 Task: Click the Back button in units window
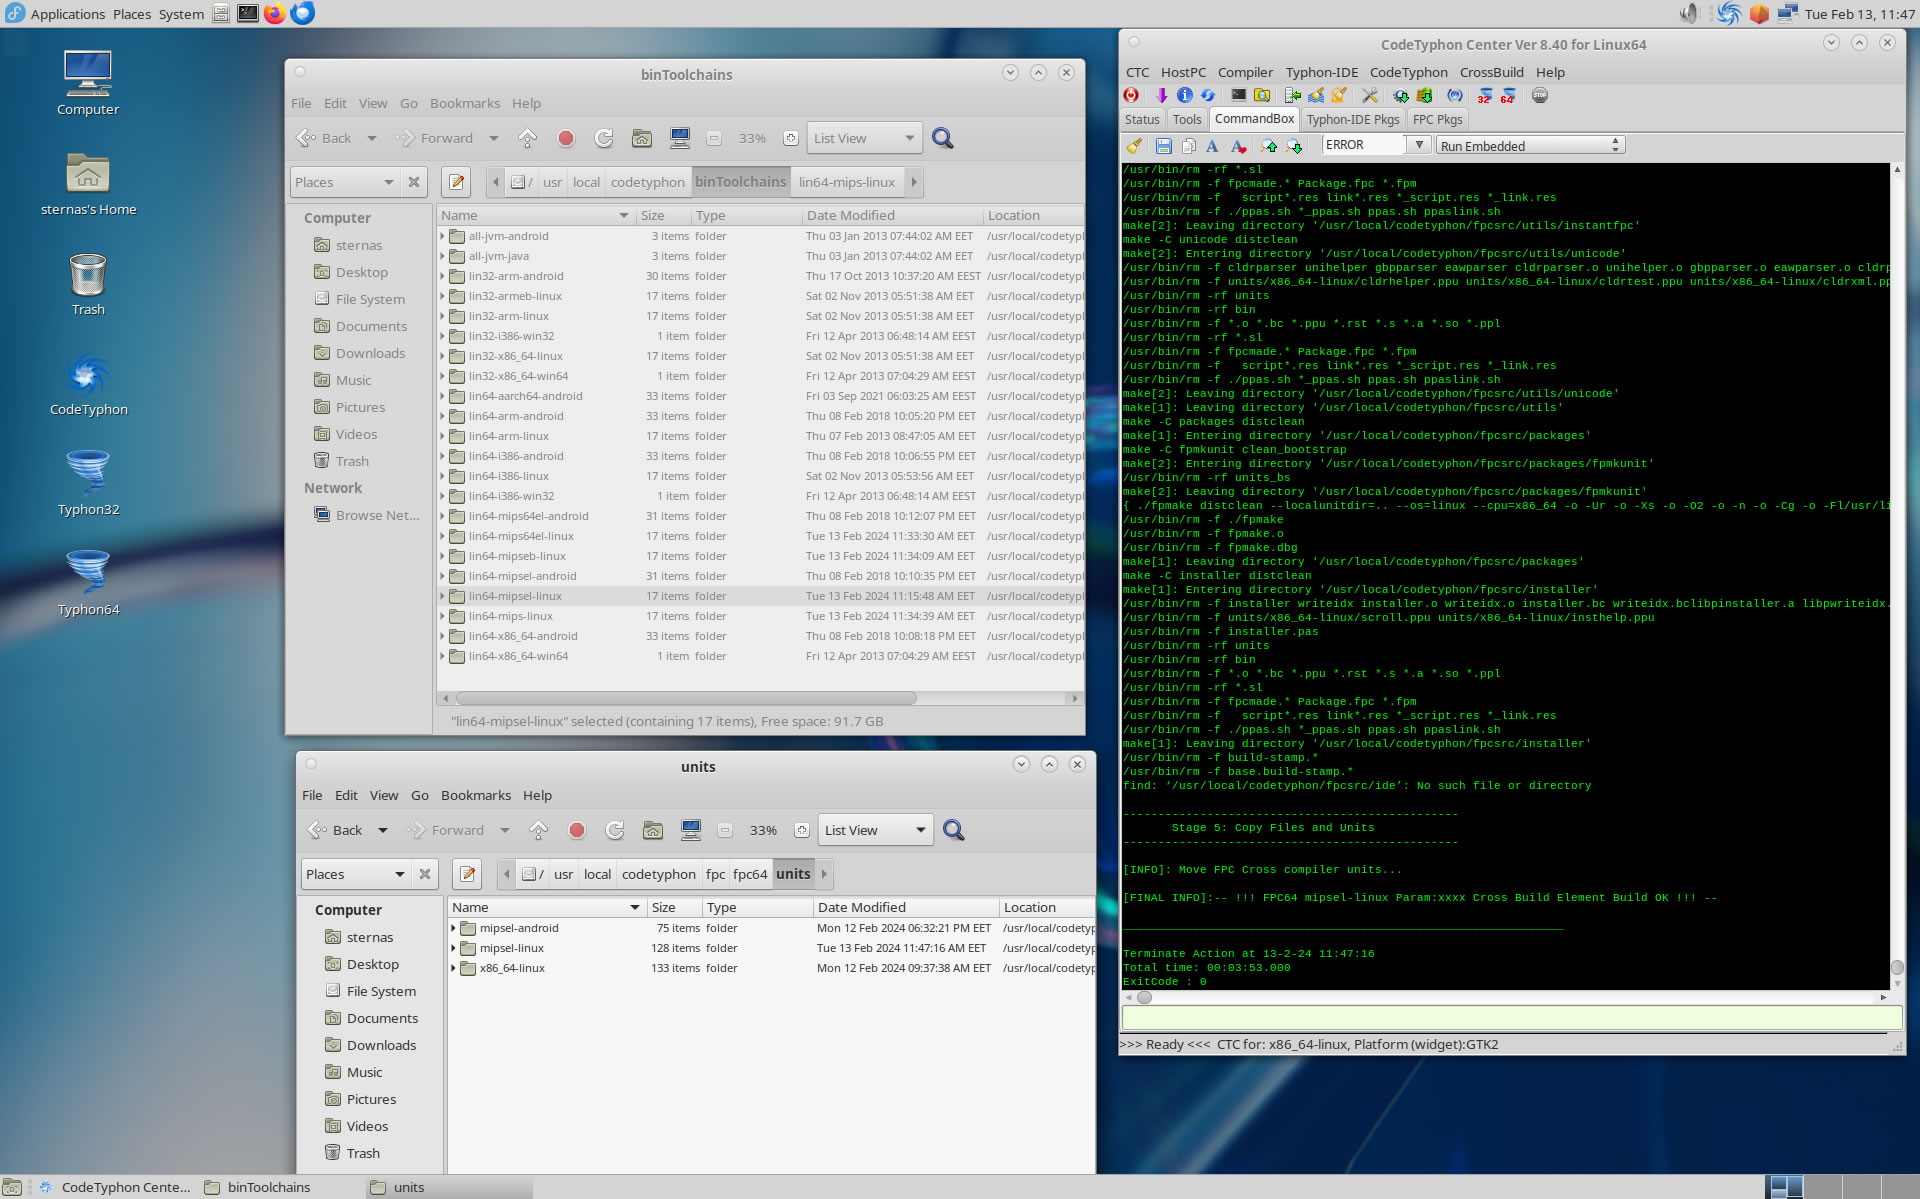point(336,831)
